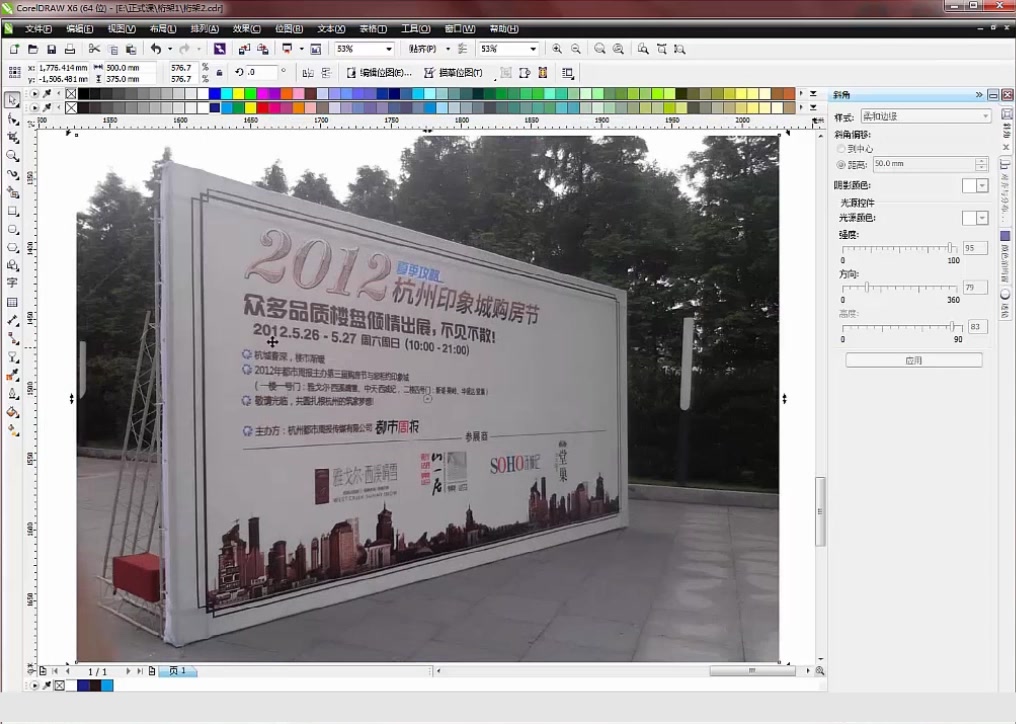Click the 应用 button in bevel docker
This screenshot has height=724, width=1016.
point(912,358)
